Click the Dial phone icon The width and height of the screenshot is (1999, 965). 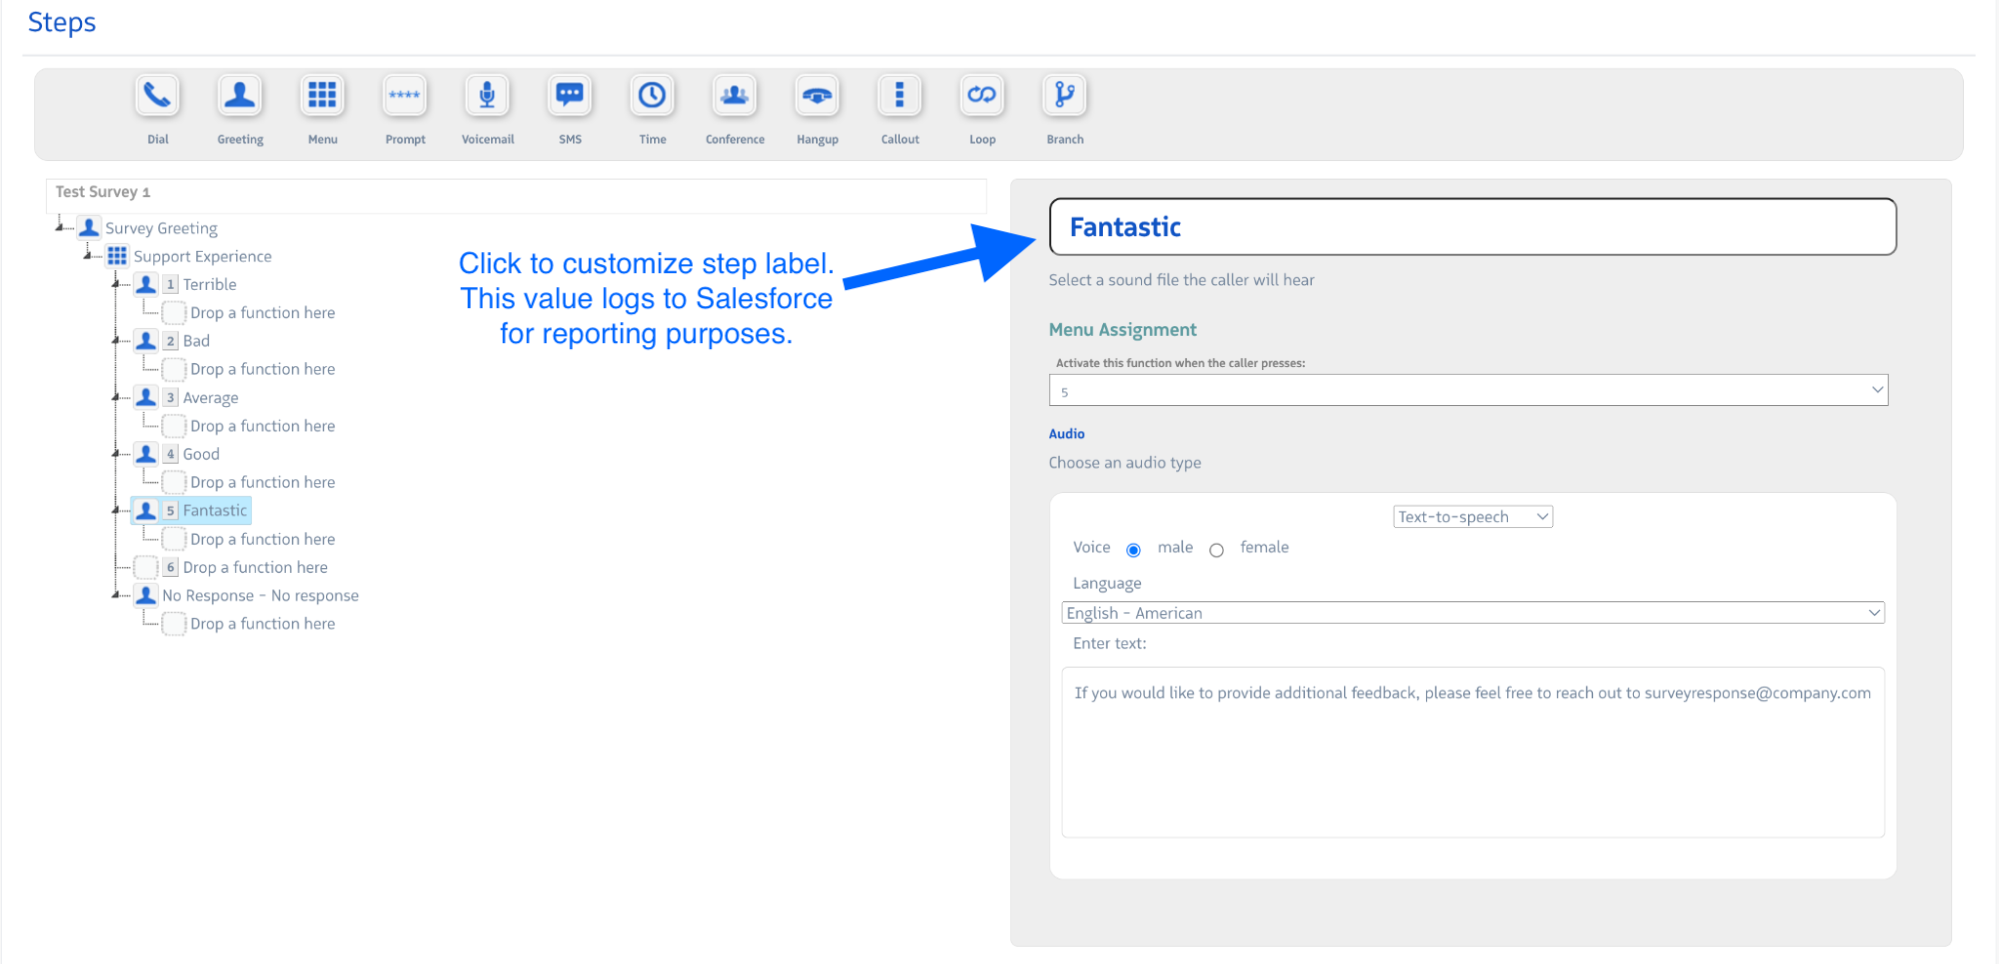[x=157, y=96]
